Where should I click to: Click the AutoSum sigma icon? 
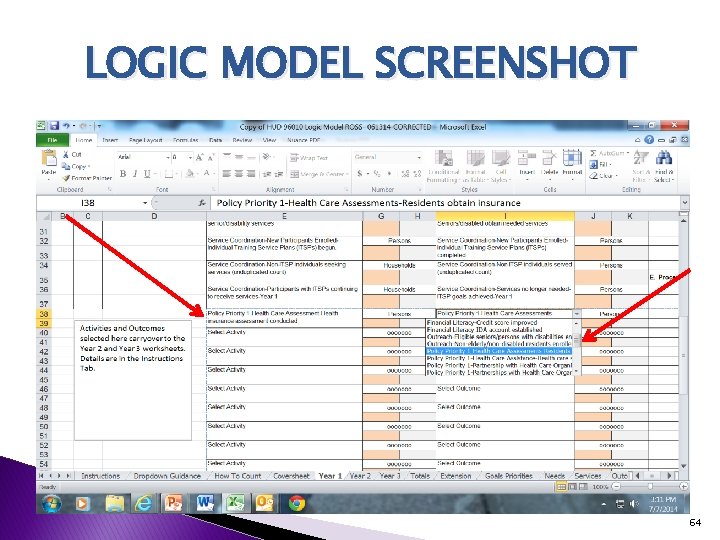tap(593, 153)
